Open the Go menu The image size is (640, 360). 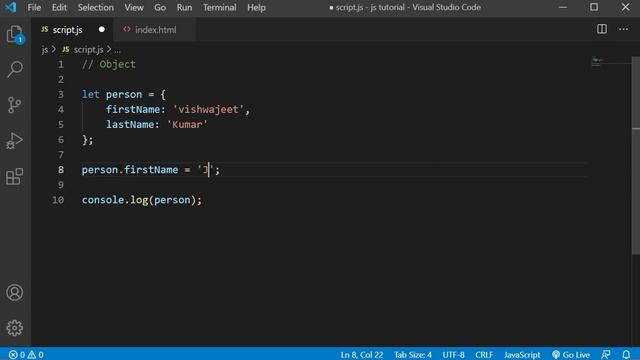pos(160,7)
